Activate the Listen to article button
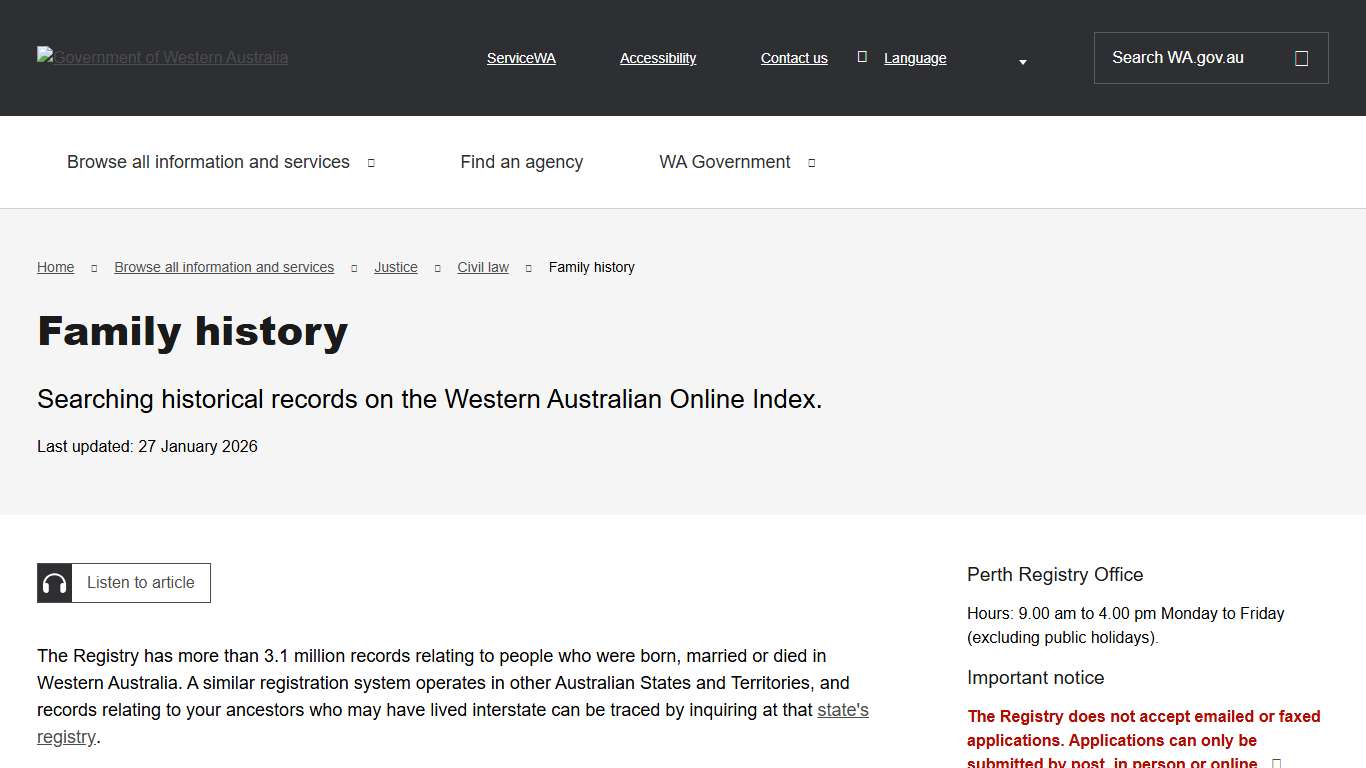The image size is (1366, 768). [140, 582]
